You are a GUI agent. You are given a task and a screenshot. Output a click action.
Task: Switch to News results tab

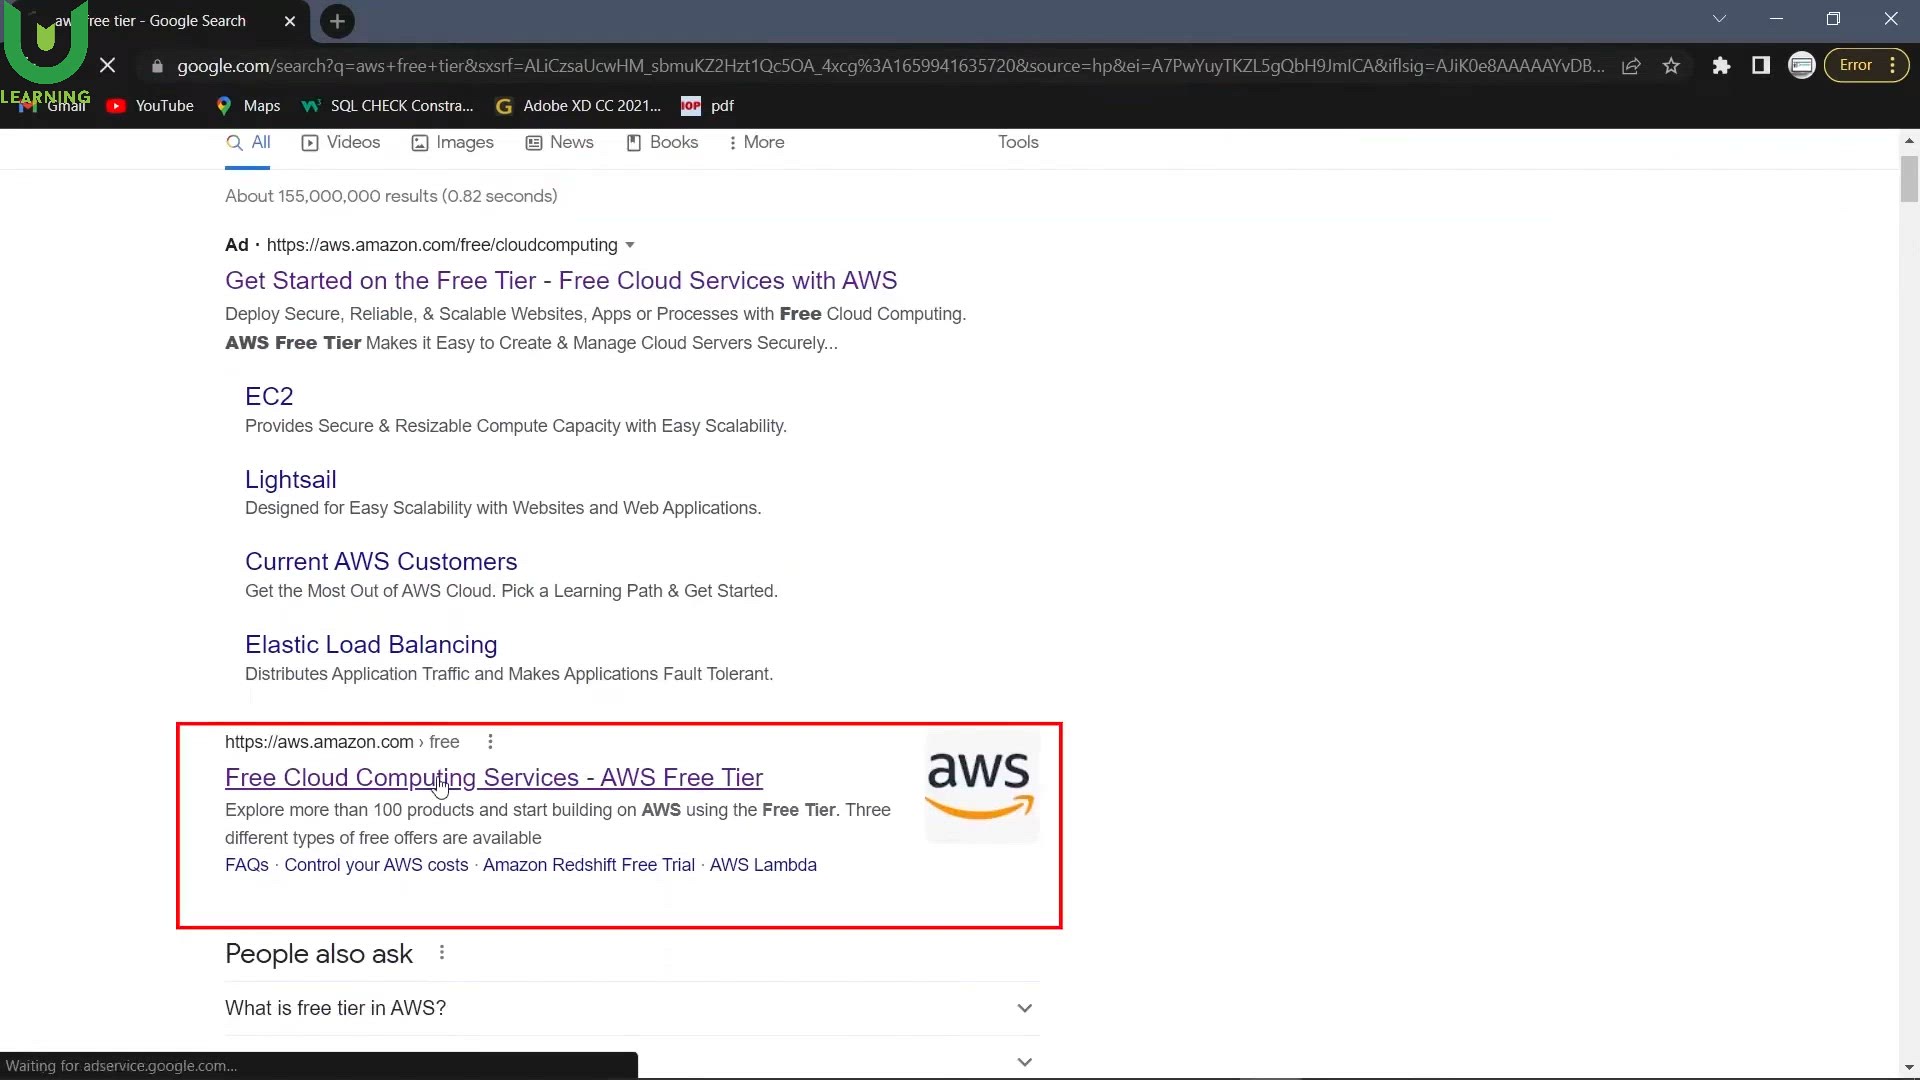560,143
